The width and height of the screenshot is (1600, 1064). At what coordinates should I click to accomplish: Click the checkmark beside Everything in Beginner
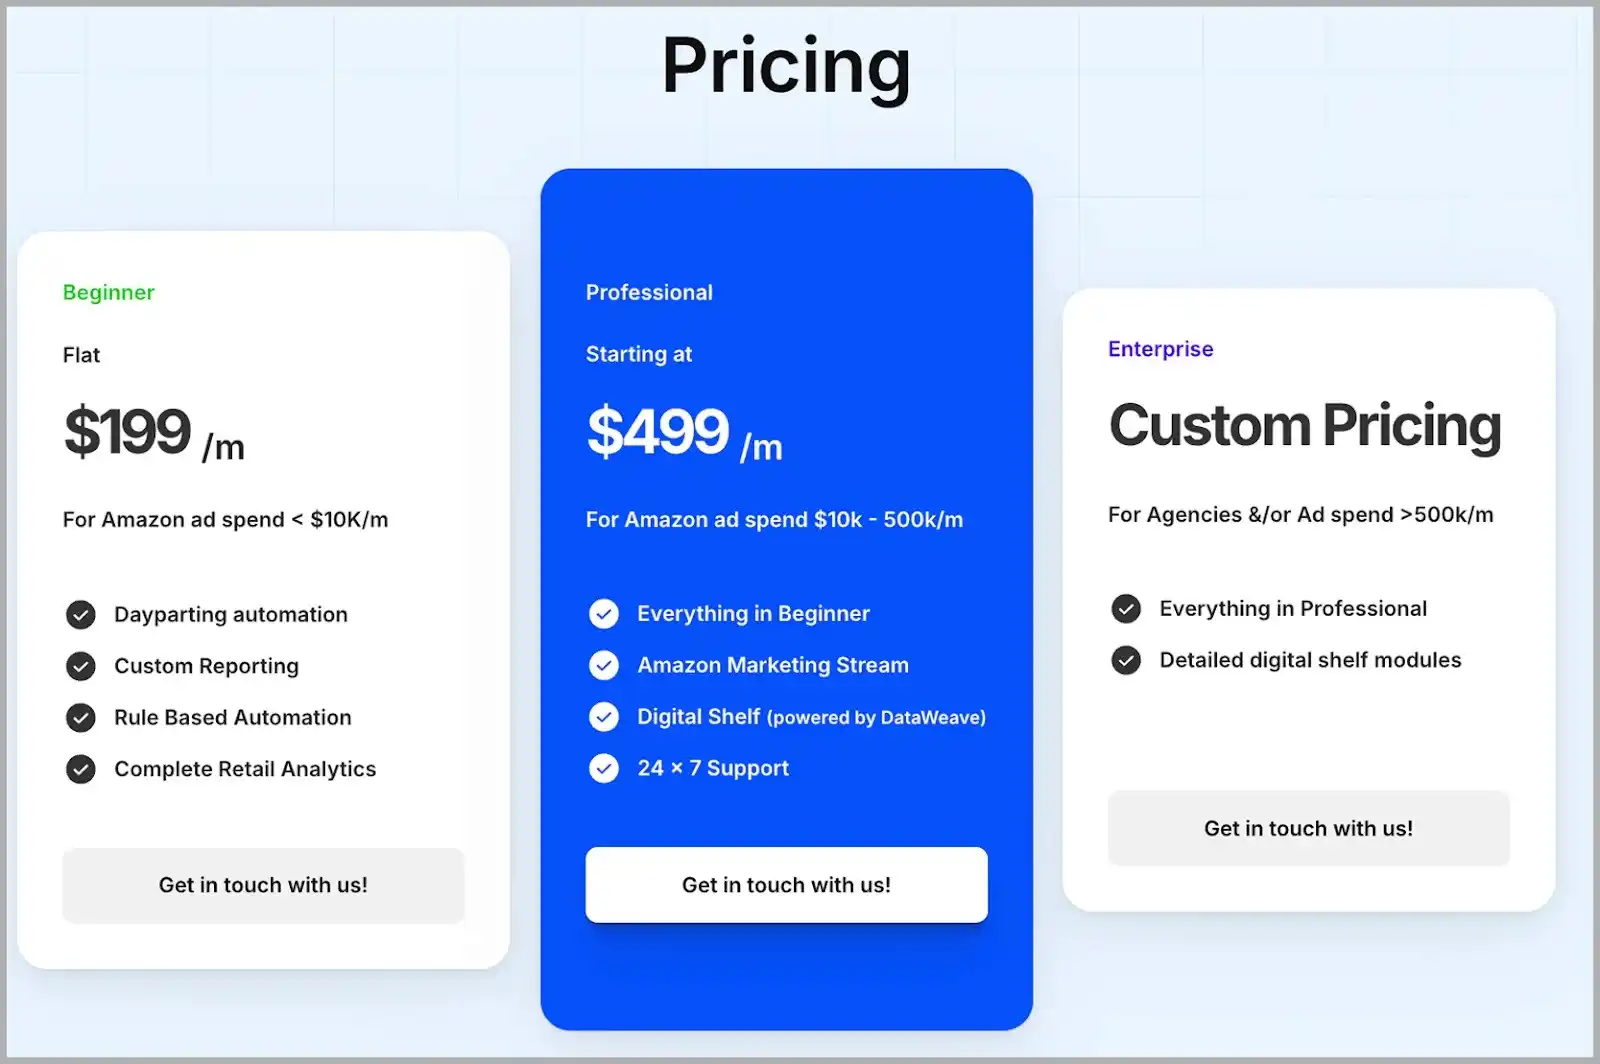pyautogui.click(x=604, y=614)
